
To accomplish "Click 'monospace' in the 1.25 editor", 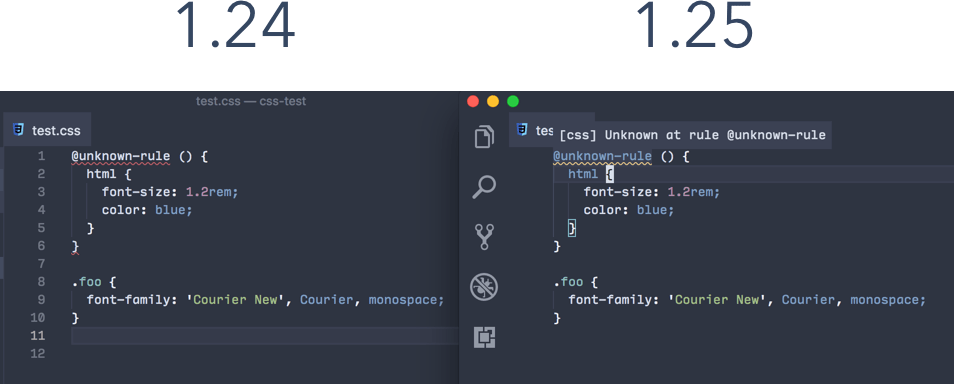I will pos(885,300).
